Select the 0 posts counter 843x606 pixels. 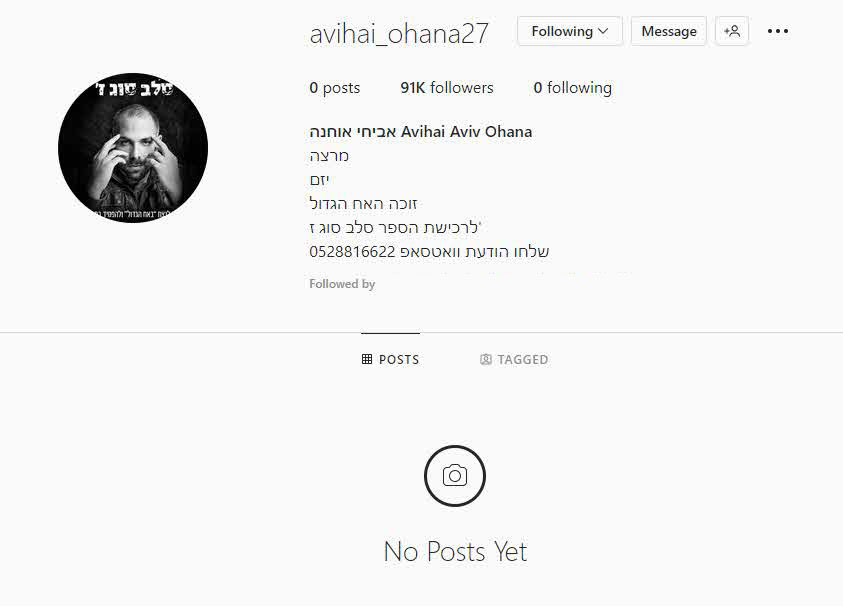click(x=334, y=88)
